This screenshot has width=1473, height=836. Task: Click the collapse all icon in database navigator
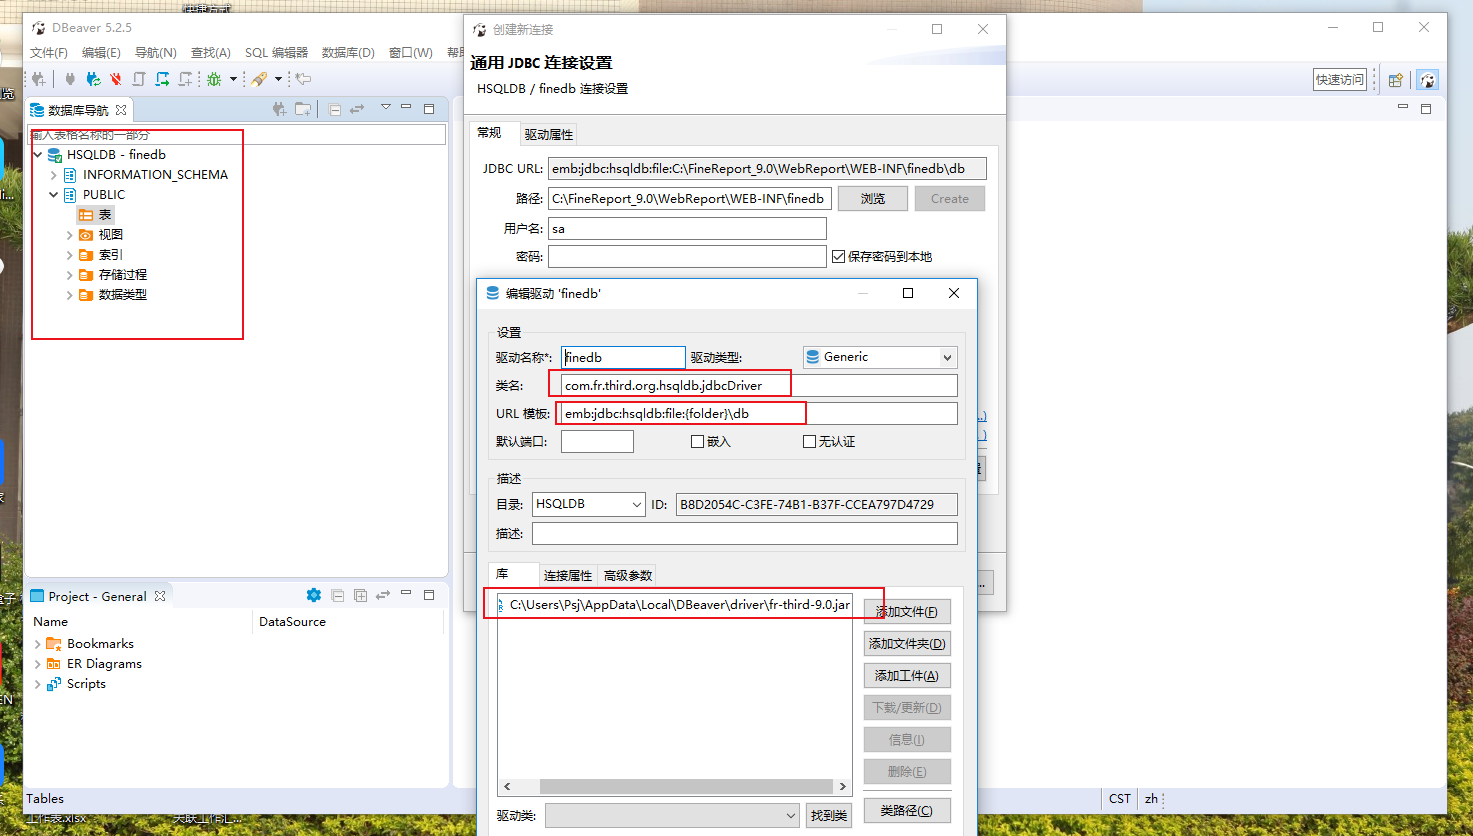[335, 109]
